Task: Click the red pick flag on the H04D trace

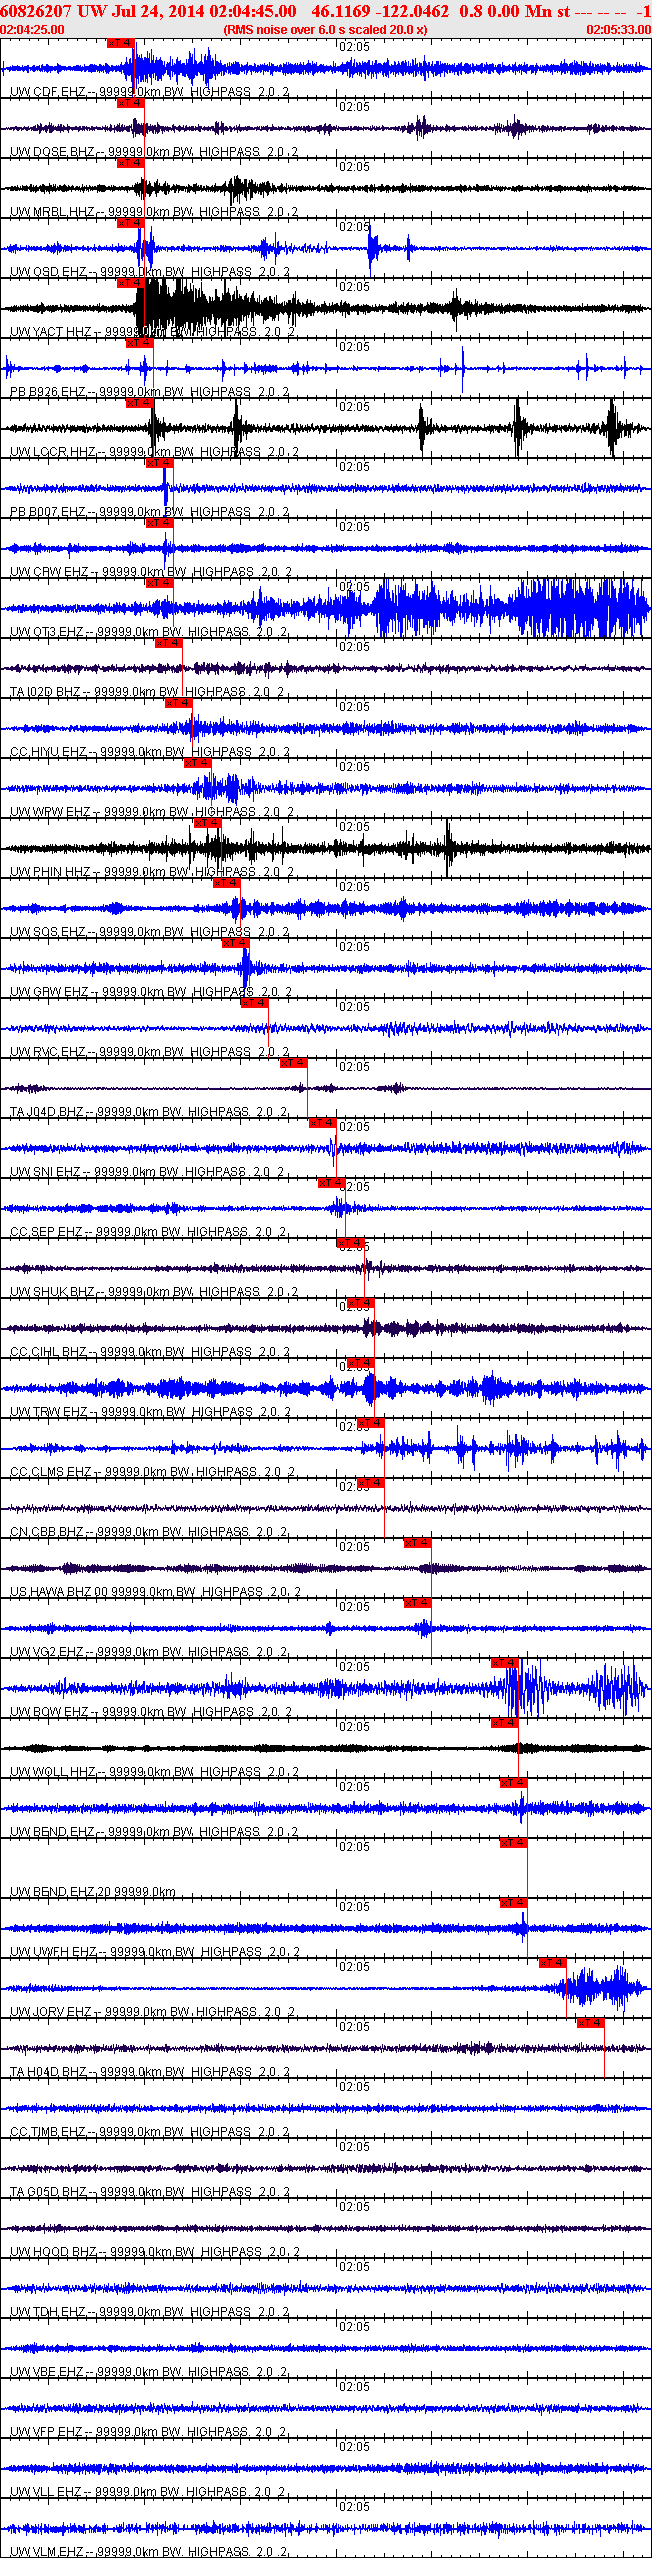Action: (x=591, y=2023)
